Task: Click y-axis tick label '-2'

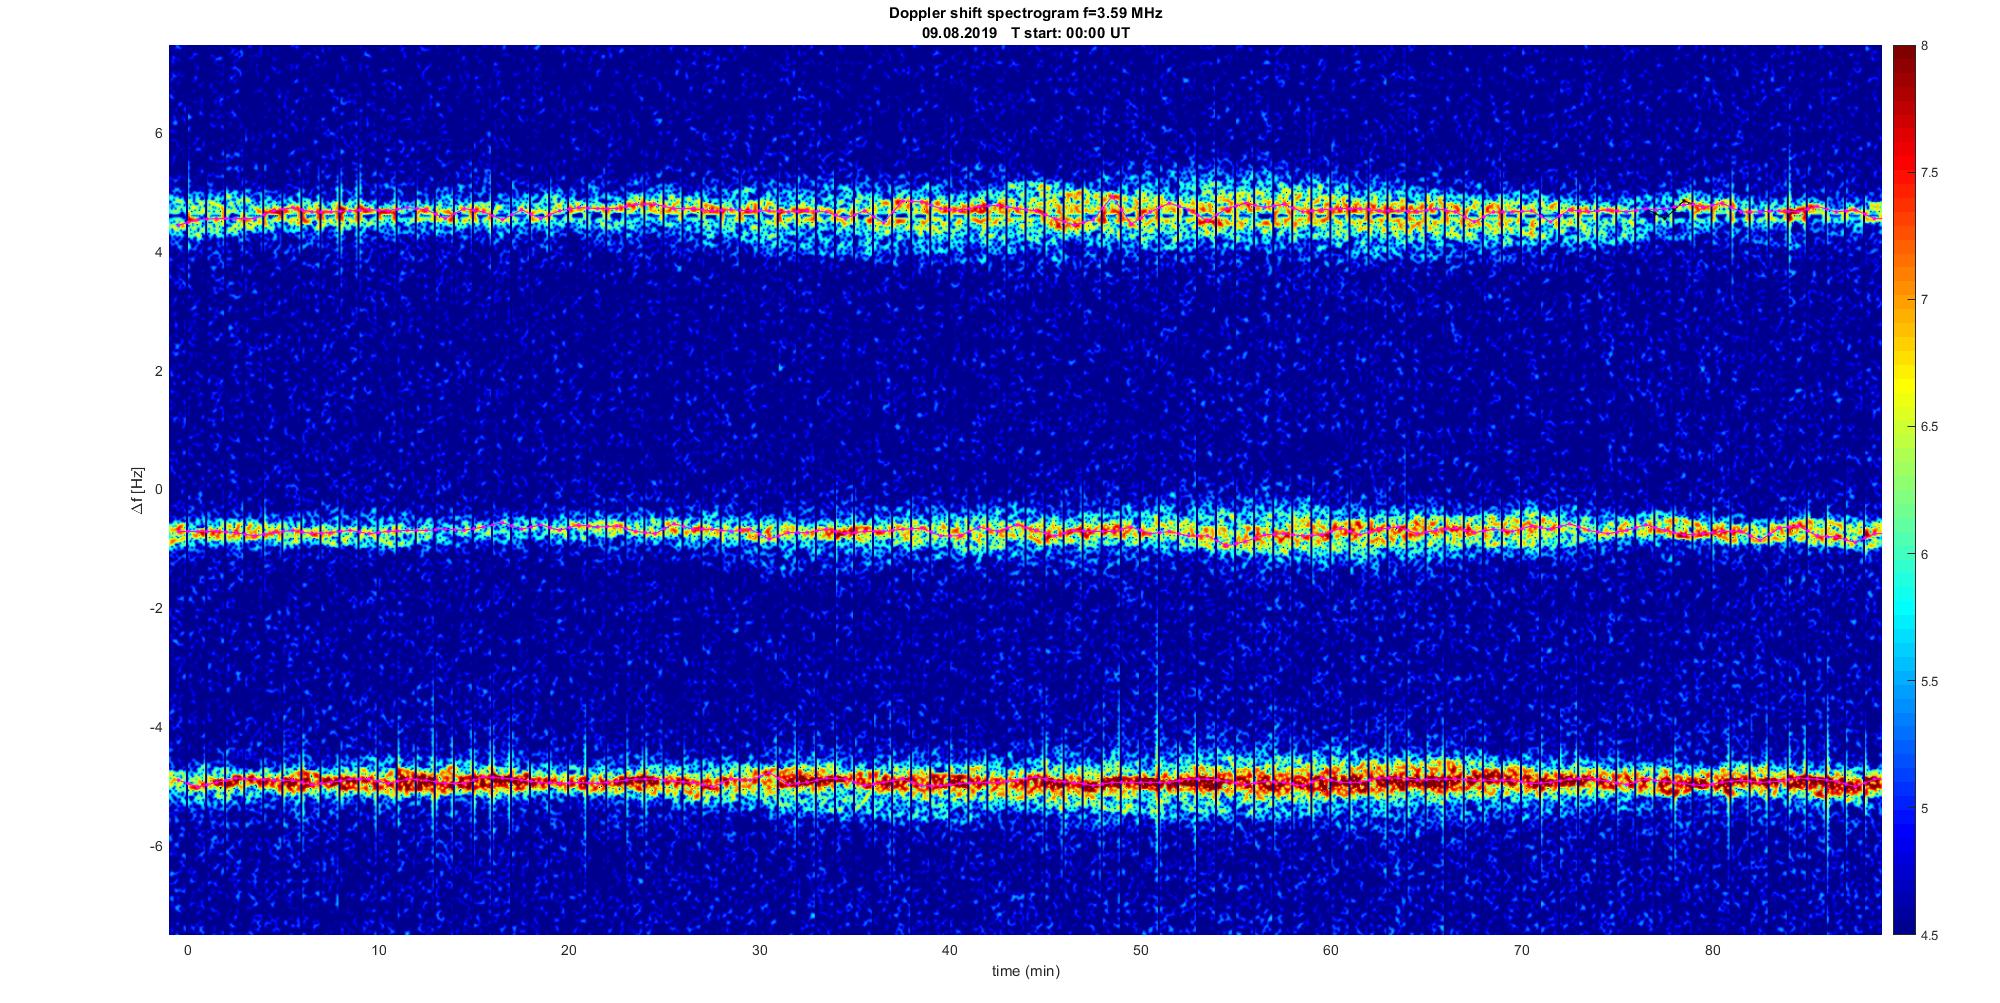Action: 156,609
